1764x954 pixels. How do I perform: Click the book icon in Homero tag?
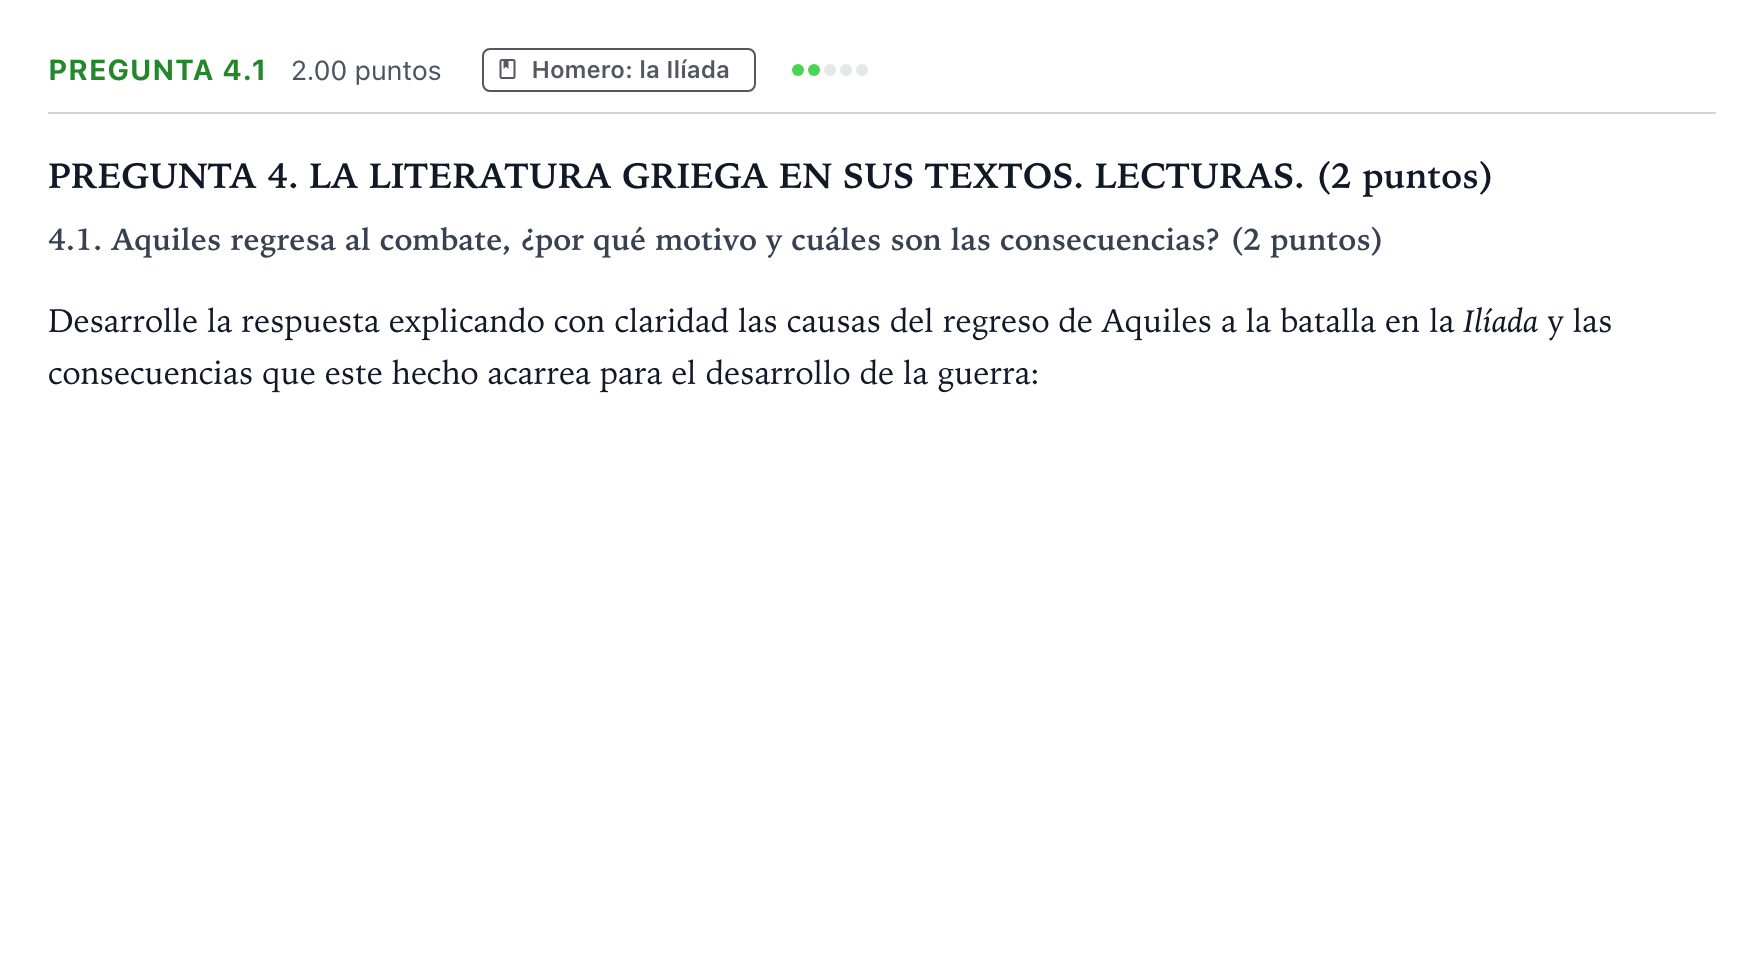point(508,70)
